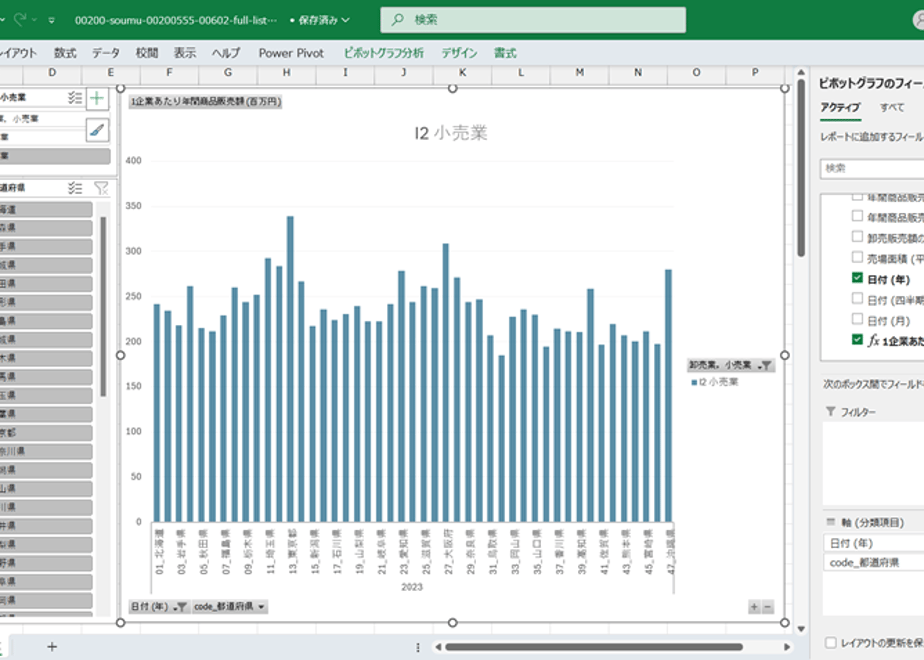The image size is (924, 660).
Task: Open the 日付 (年) field button on the chart
Action: coord(159,606)
